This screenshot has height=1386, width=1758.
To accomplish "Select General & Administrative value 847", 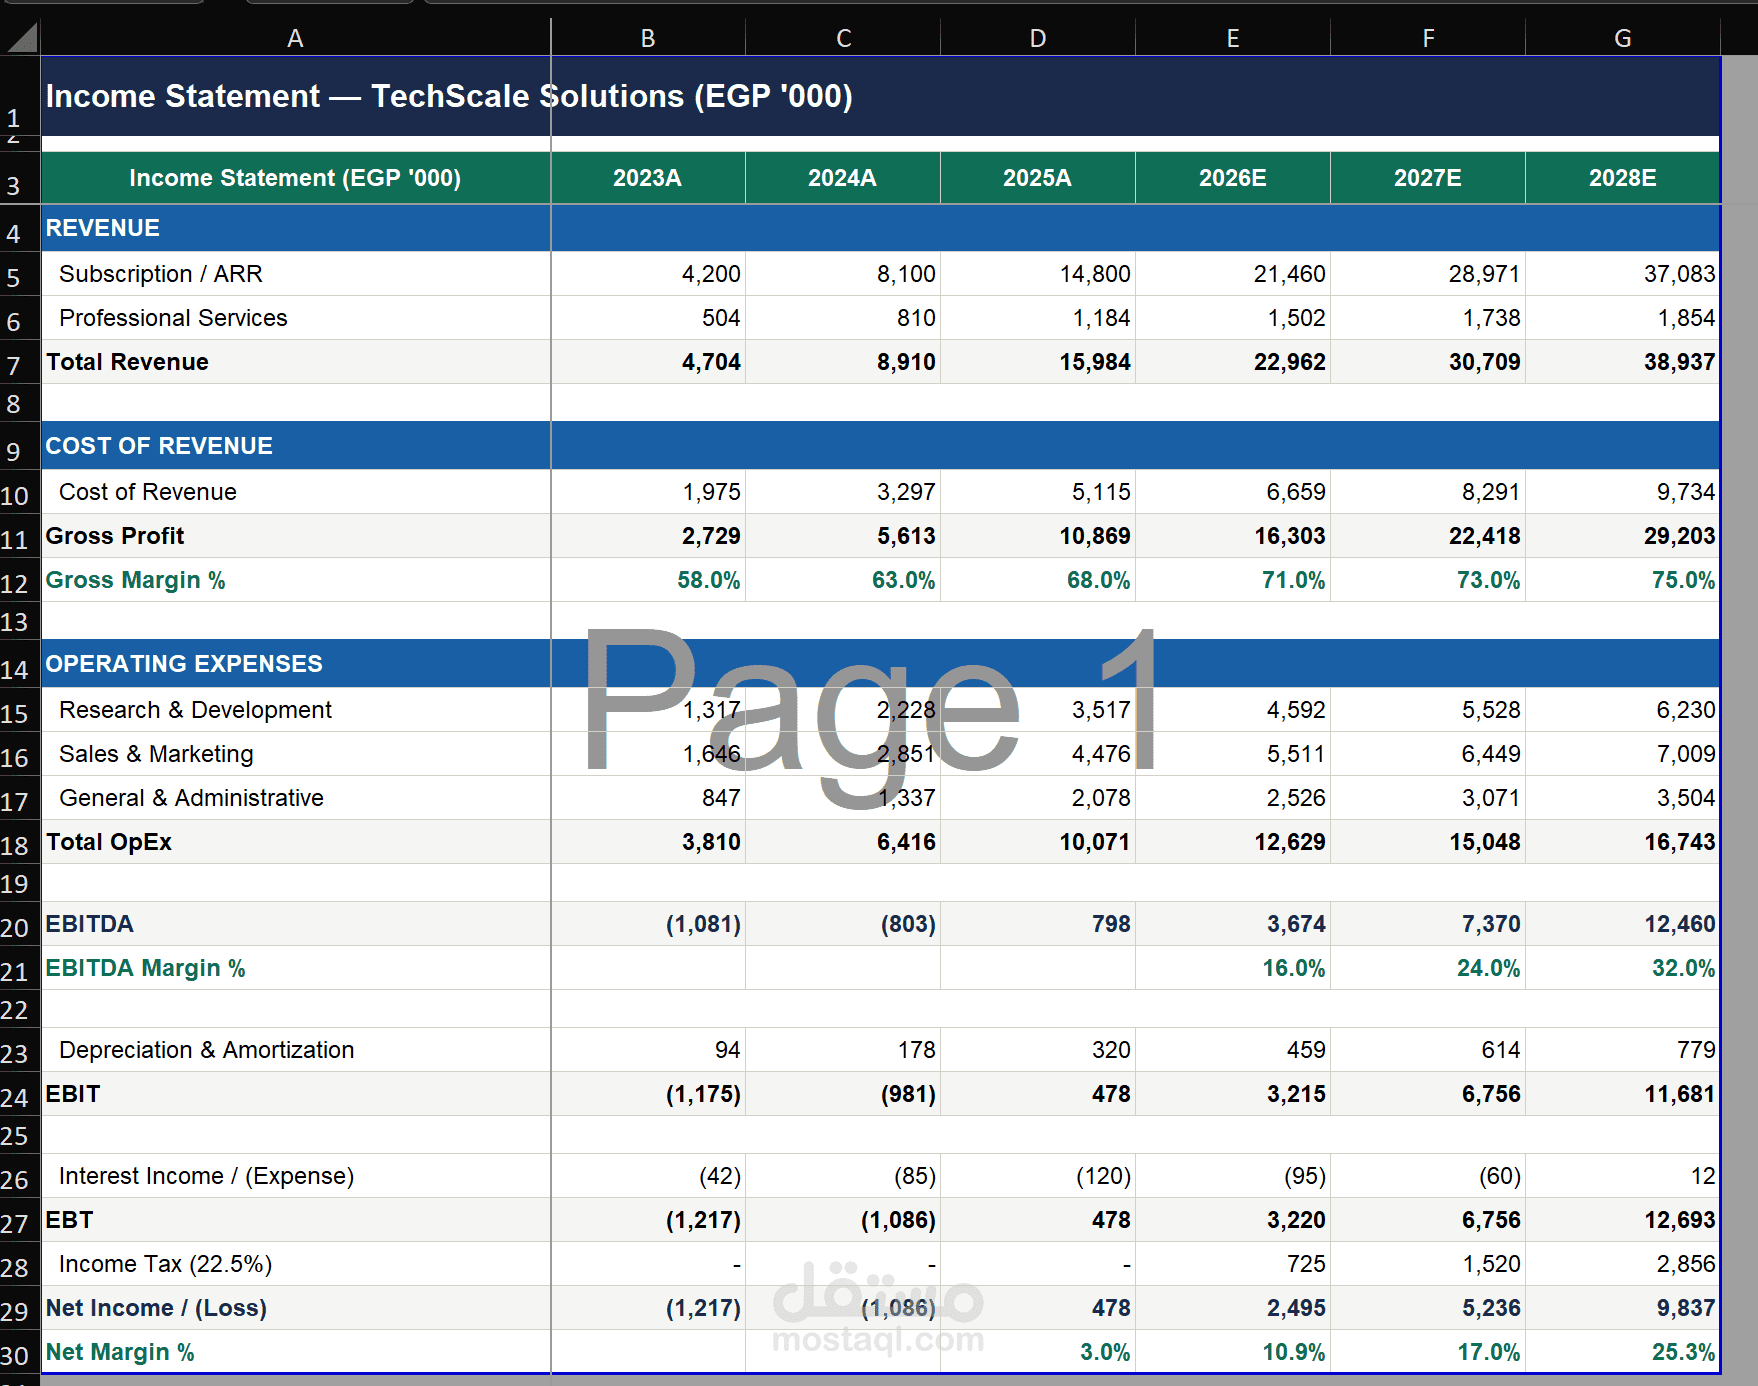I will point(648,798).
